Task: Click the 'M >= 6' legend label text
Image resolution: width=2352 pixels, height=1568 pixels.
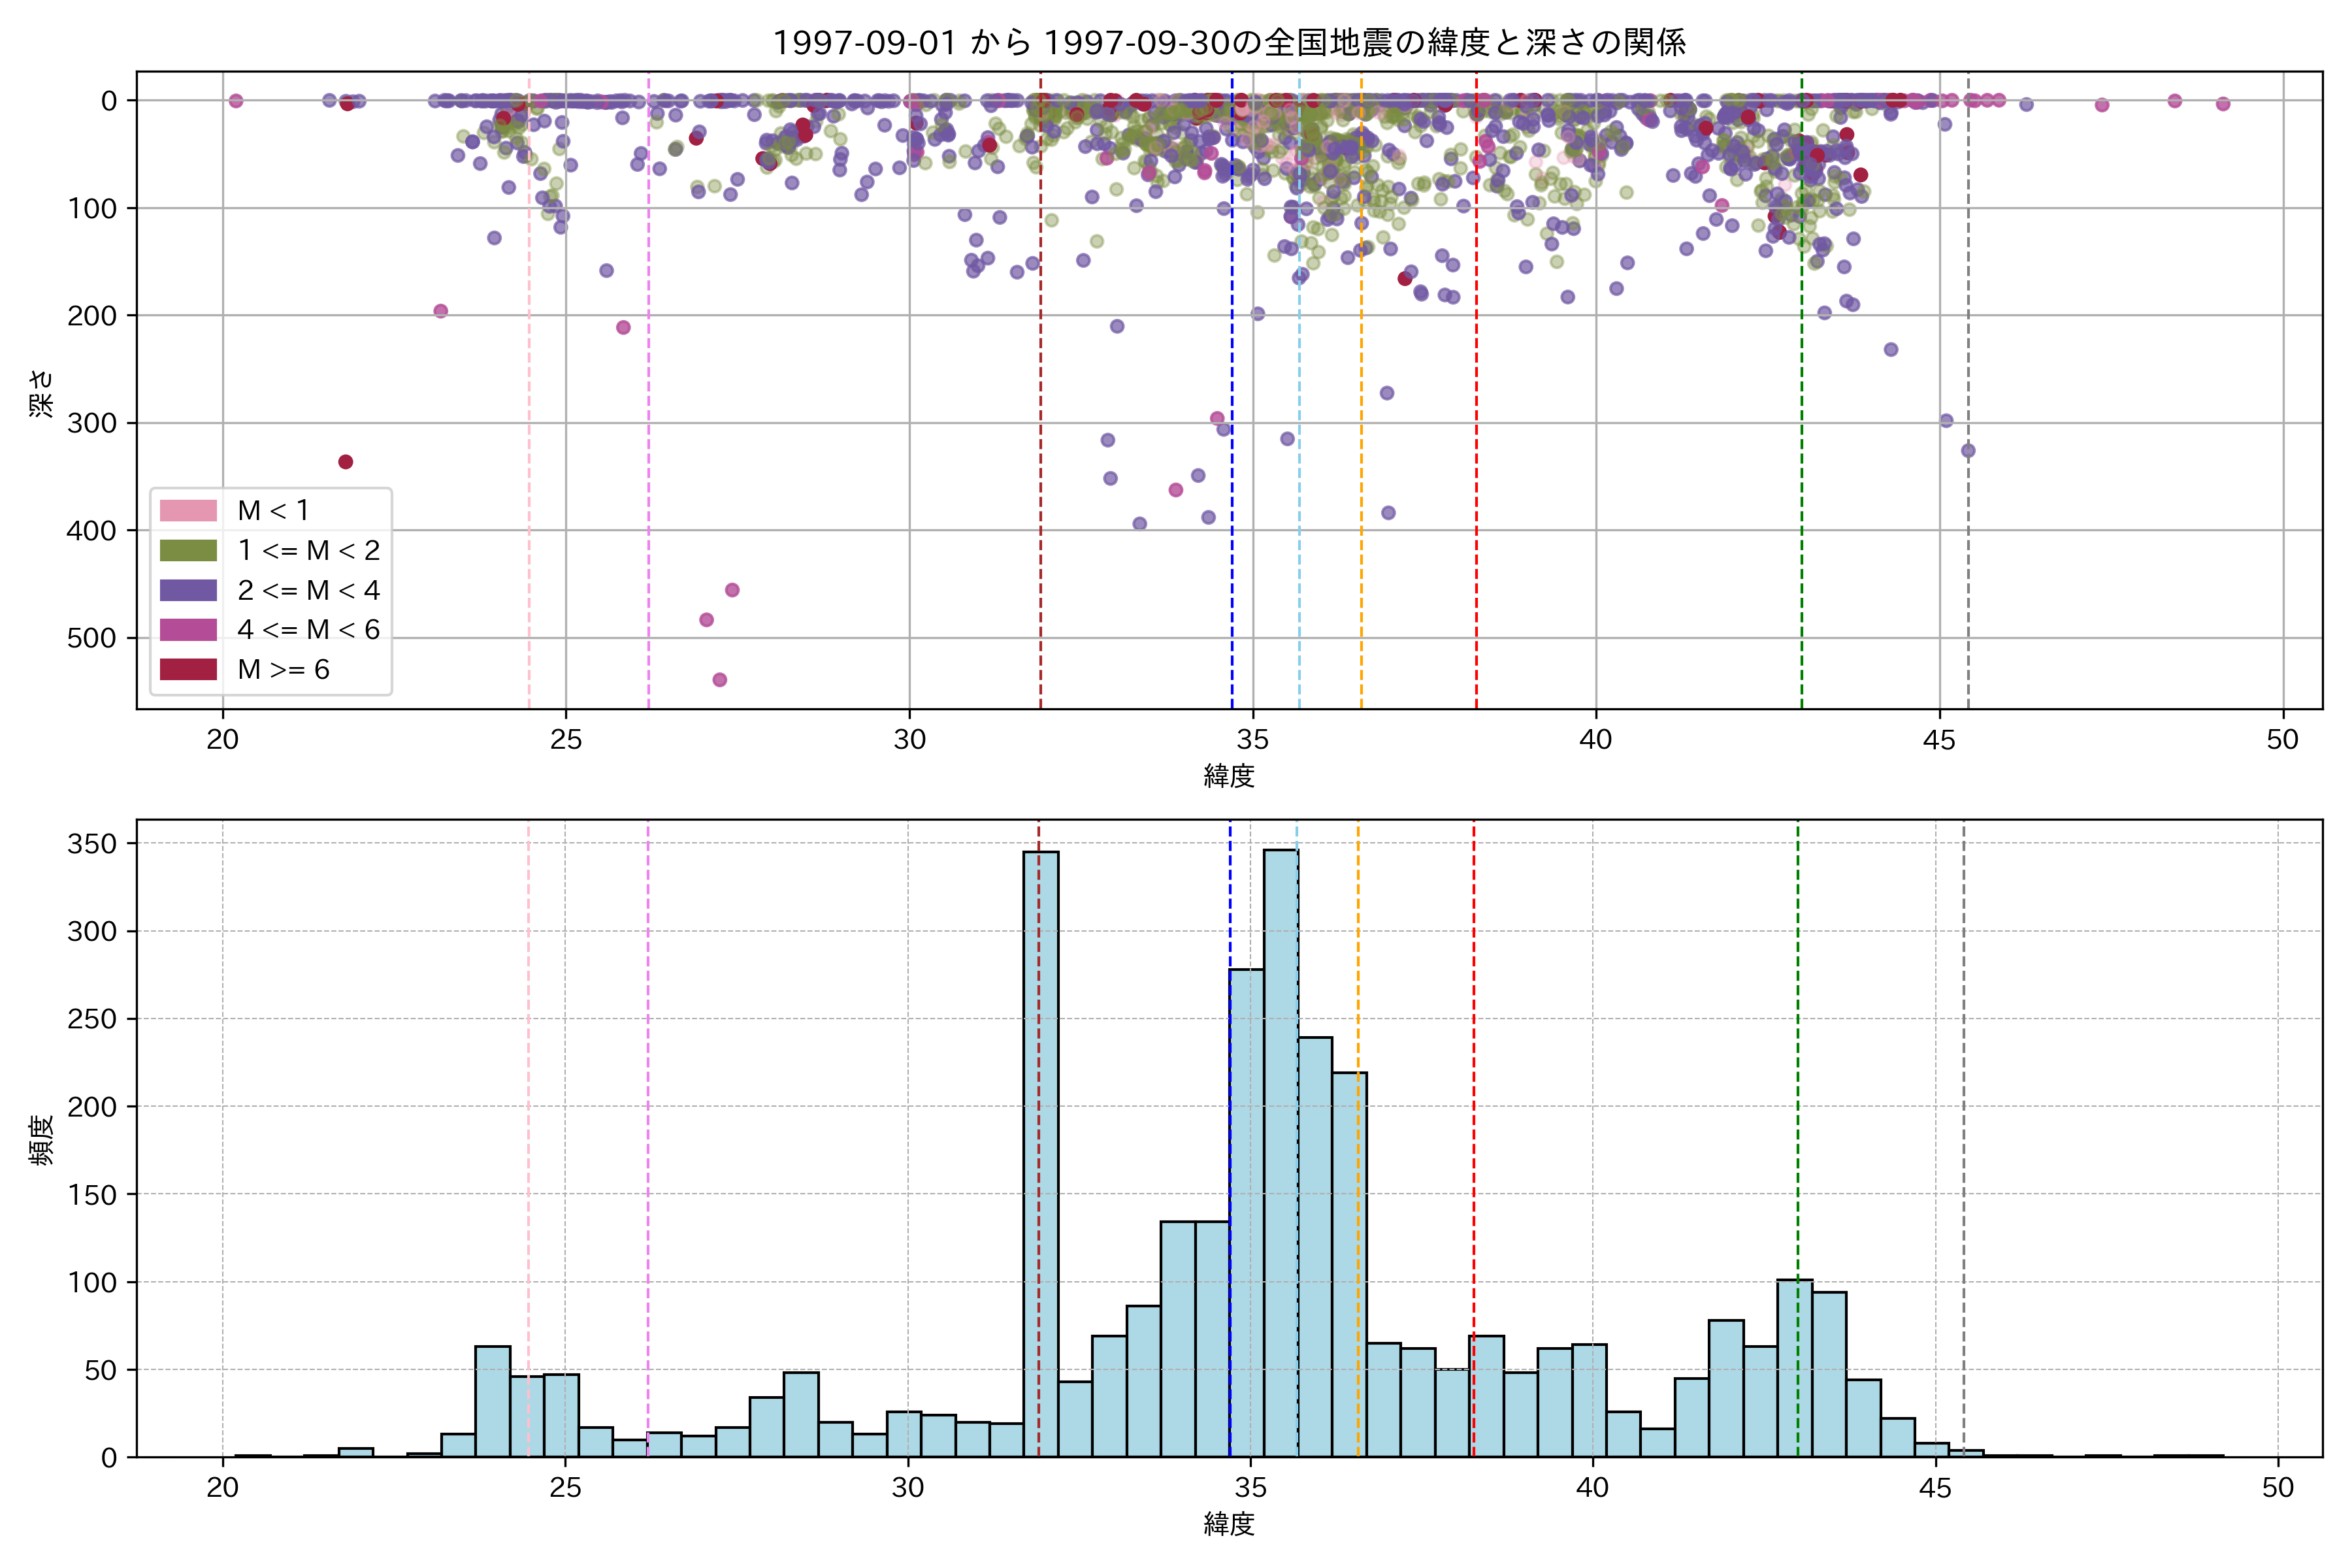Action: click(283, 669)
